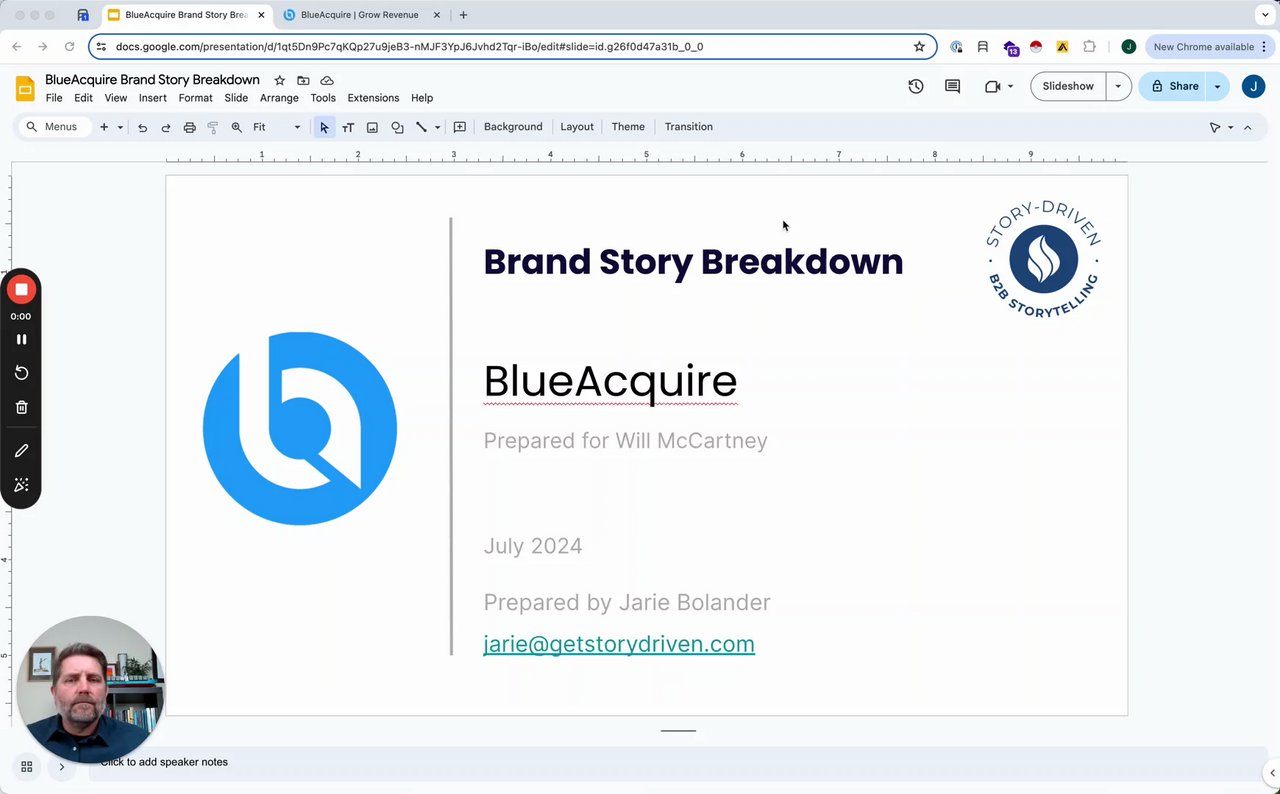The height and width of the screenshot is (794, 1280).
Task: Select the Line tool
Action: coord(421,127)
